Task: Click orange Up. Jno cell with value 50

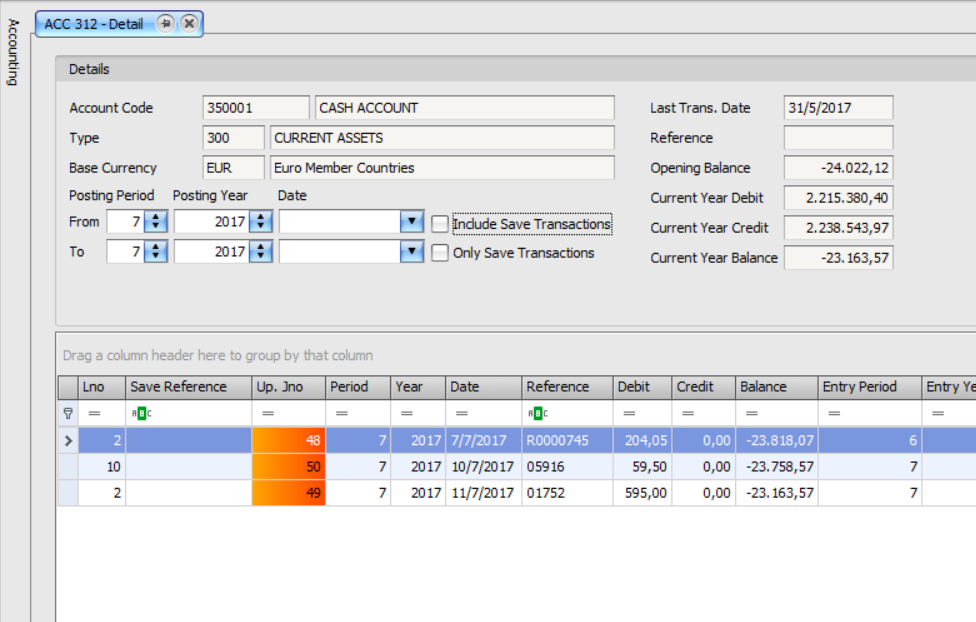Action: (288, 467)
